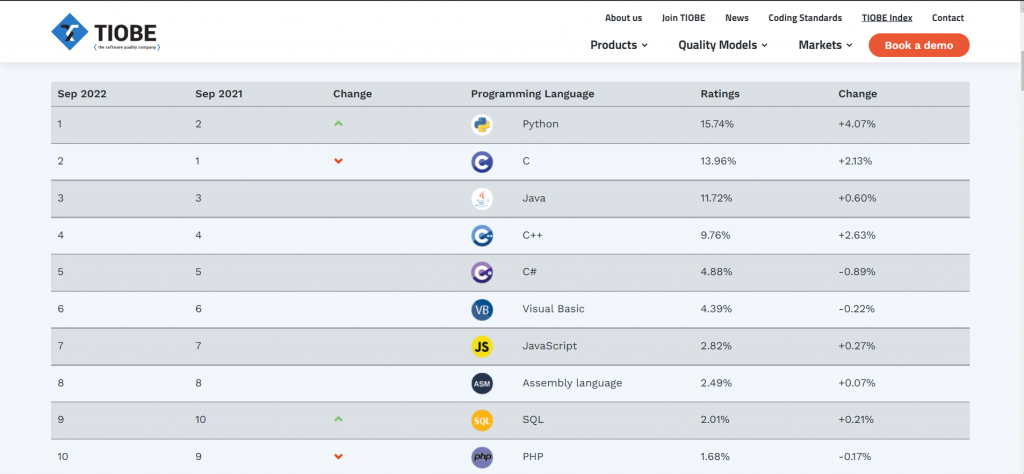1024x474 pixels.
Task: Click the PHP language logo icon
Action: [x=482, y=457]
